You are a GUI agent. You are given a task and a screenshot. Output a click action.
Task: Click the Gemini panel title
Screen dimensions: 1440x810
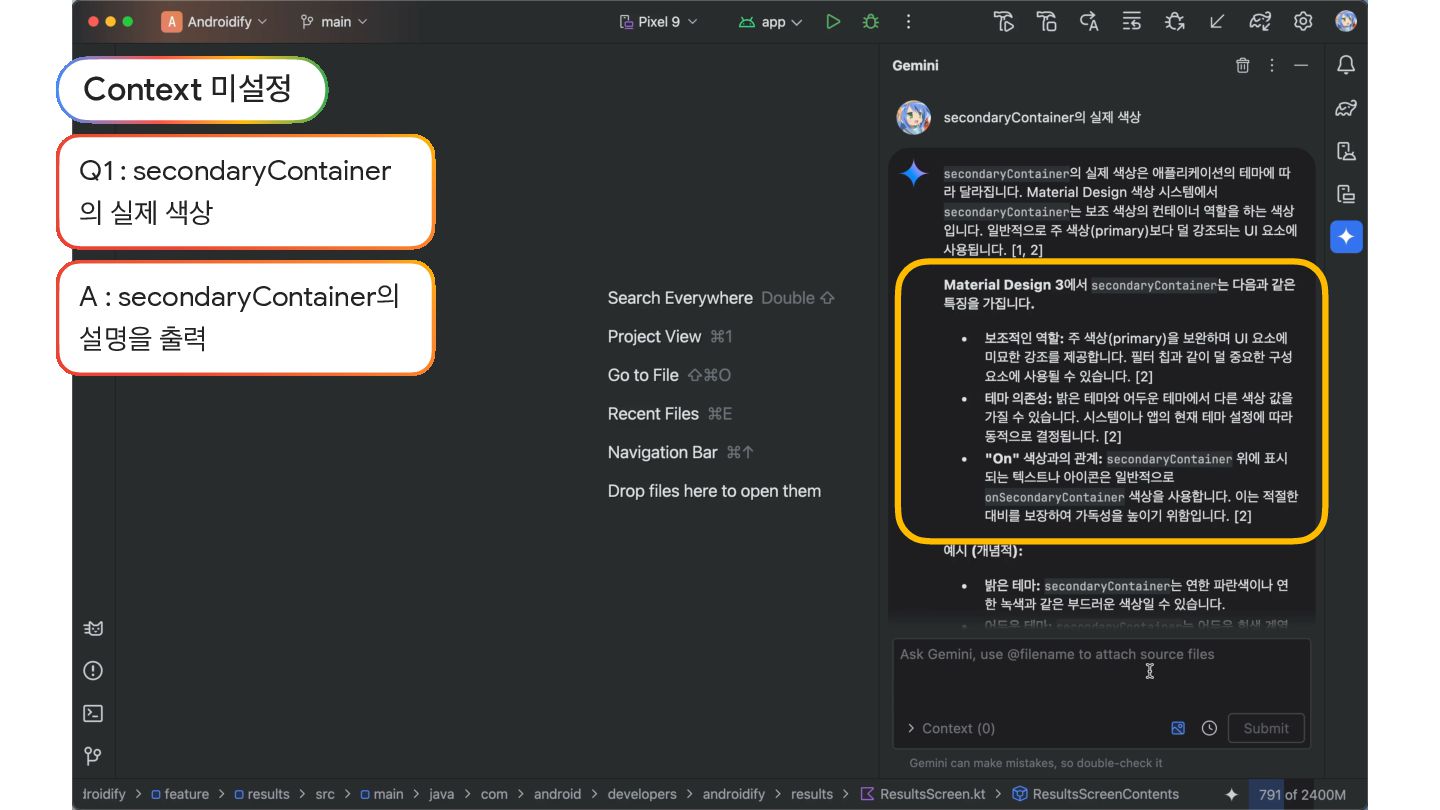[915, 65]
